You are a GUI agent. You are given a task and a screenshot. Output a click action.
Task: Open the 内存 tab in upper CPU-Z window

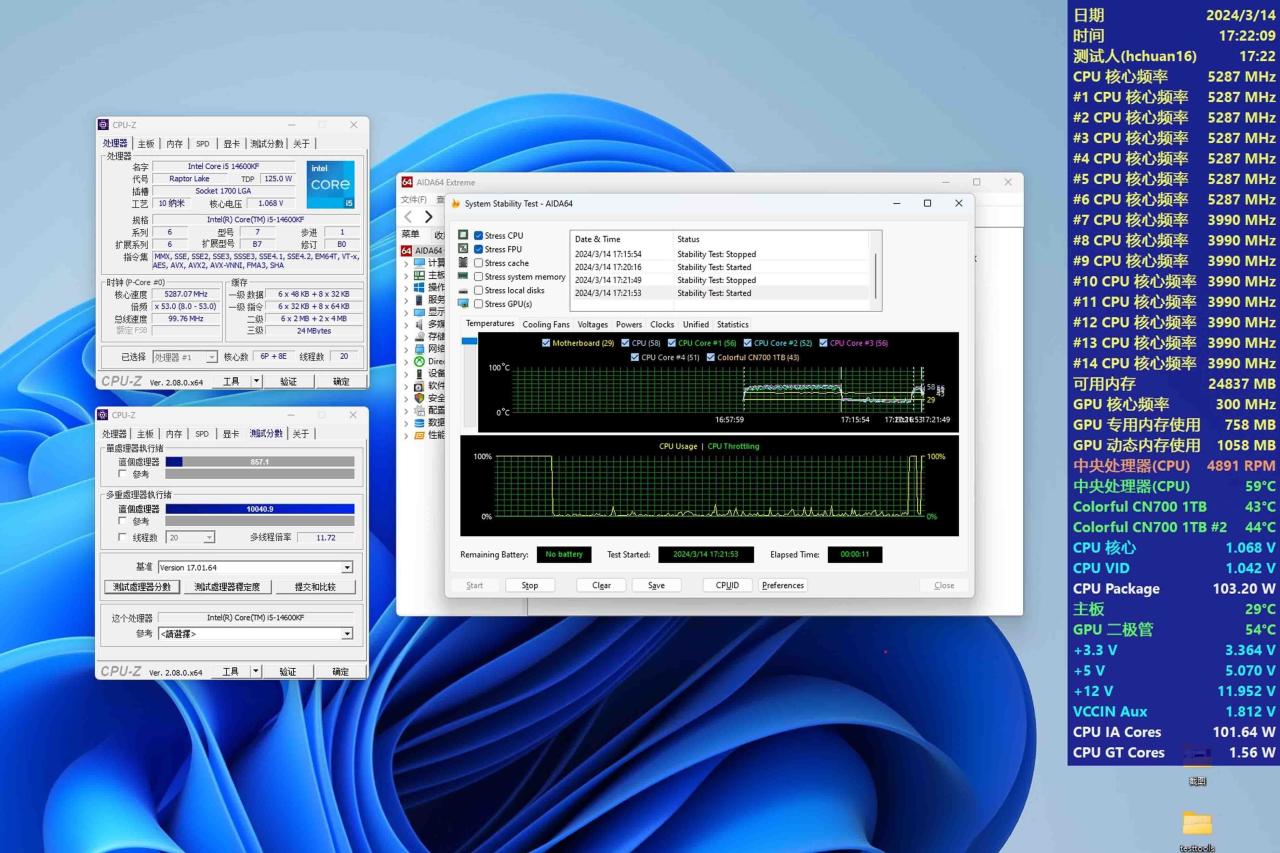(x=174, y=144)
